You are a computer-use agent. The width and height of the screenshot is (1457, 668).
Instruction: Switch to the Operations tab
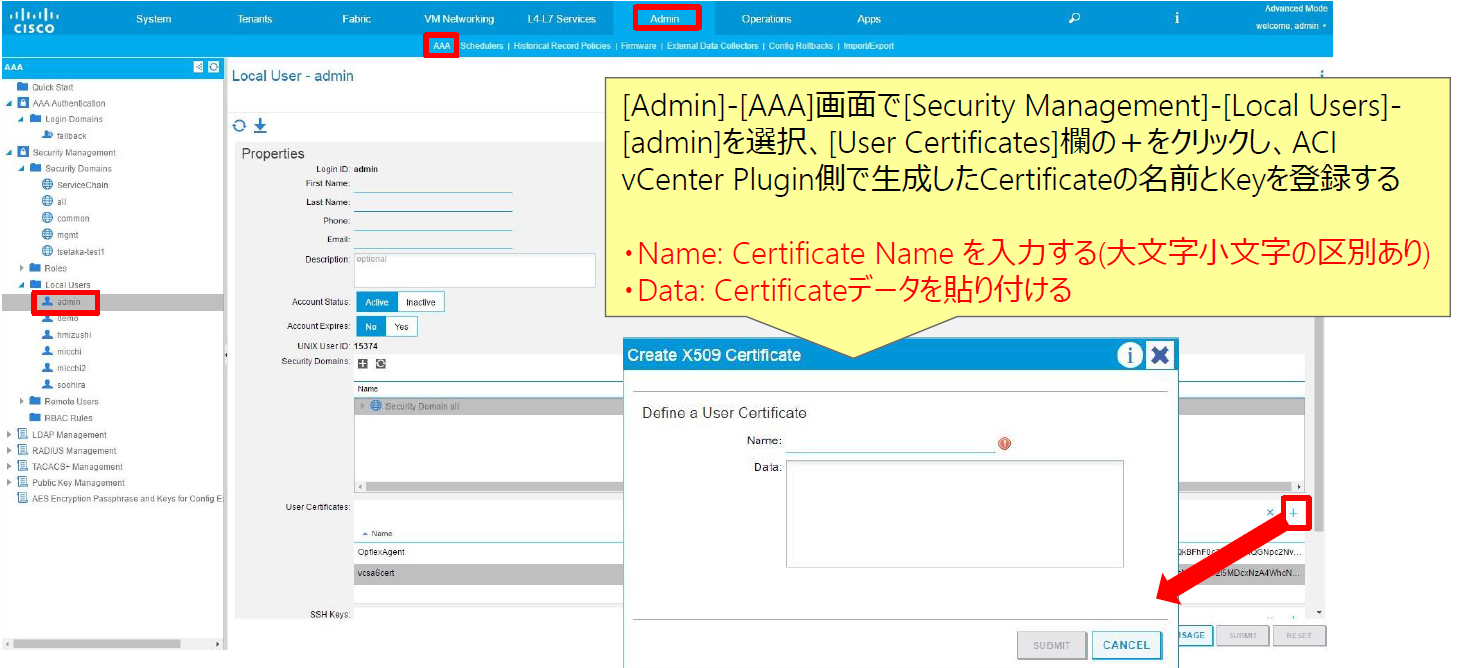click(766, 18)
